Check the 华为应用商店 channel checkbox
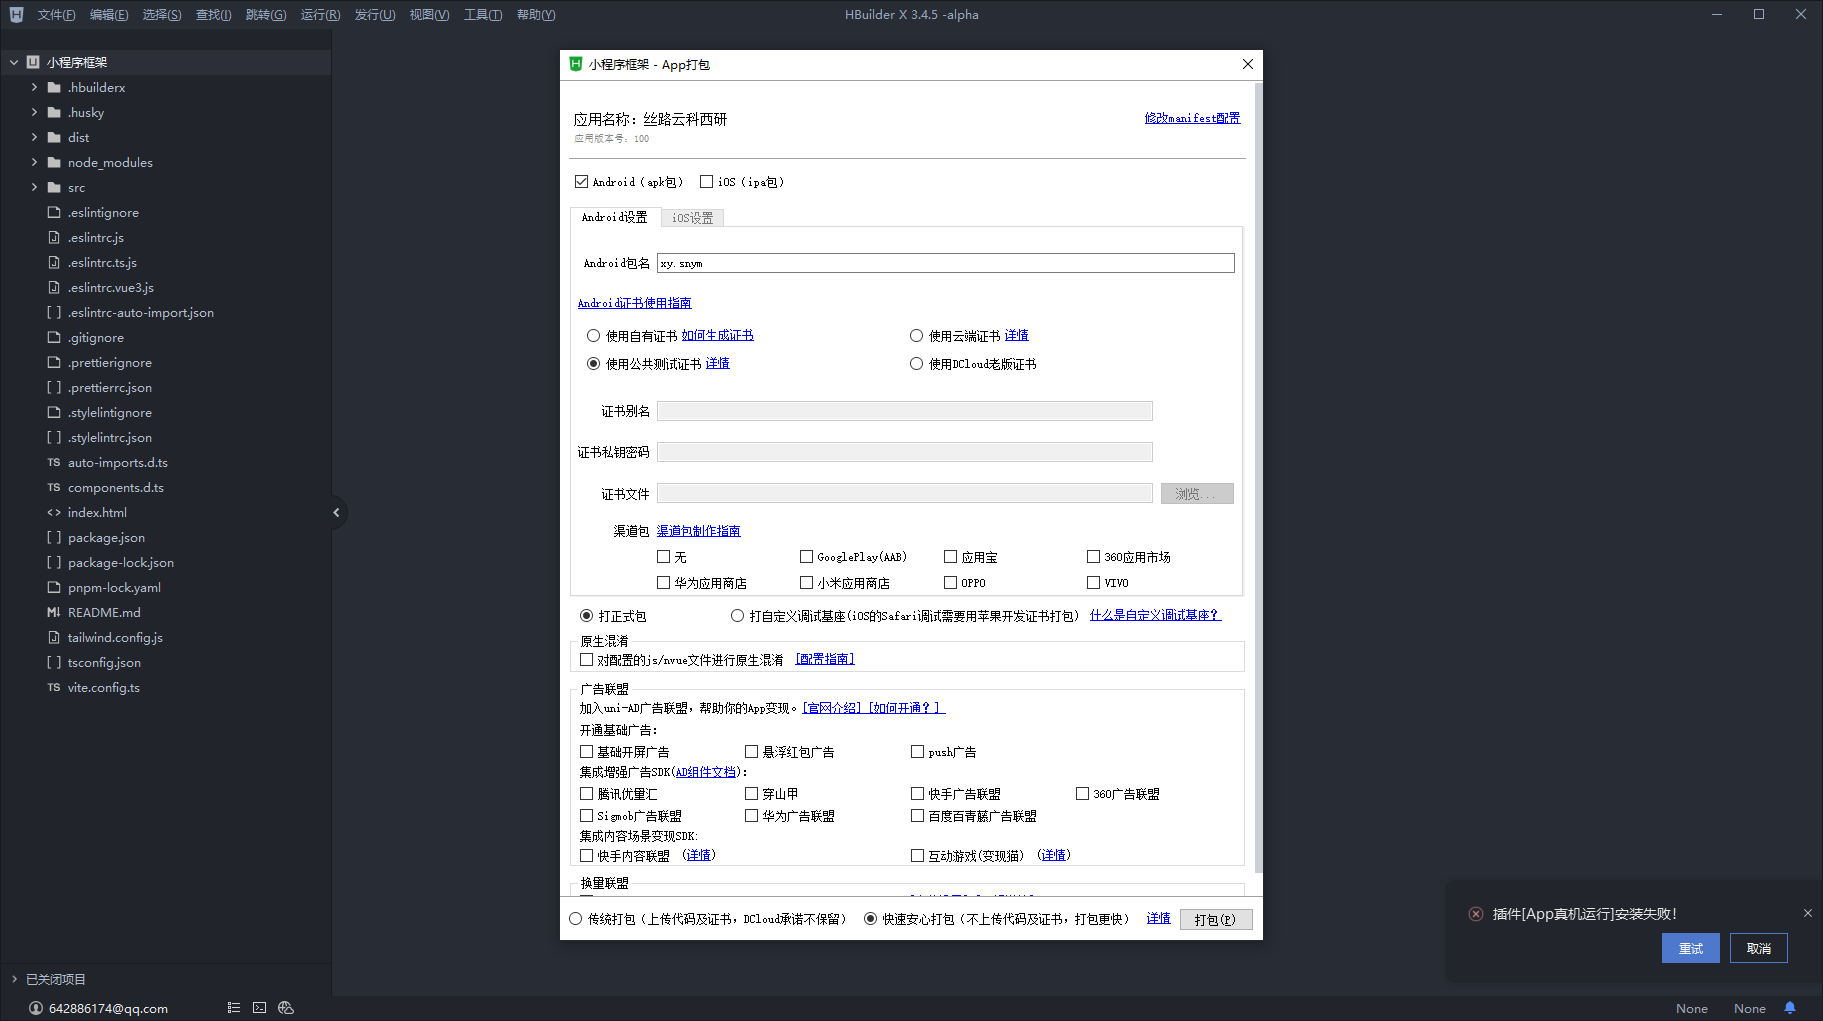Viewport: 1823px width, 1021px height. tap(663, 583)
